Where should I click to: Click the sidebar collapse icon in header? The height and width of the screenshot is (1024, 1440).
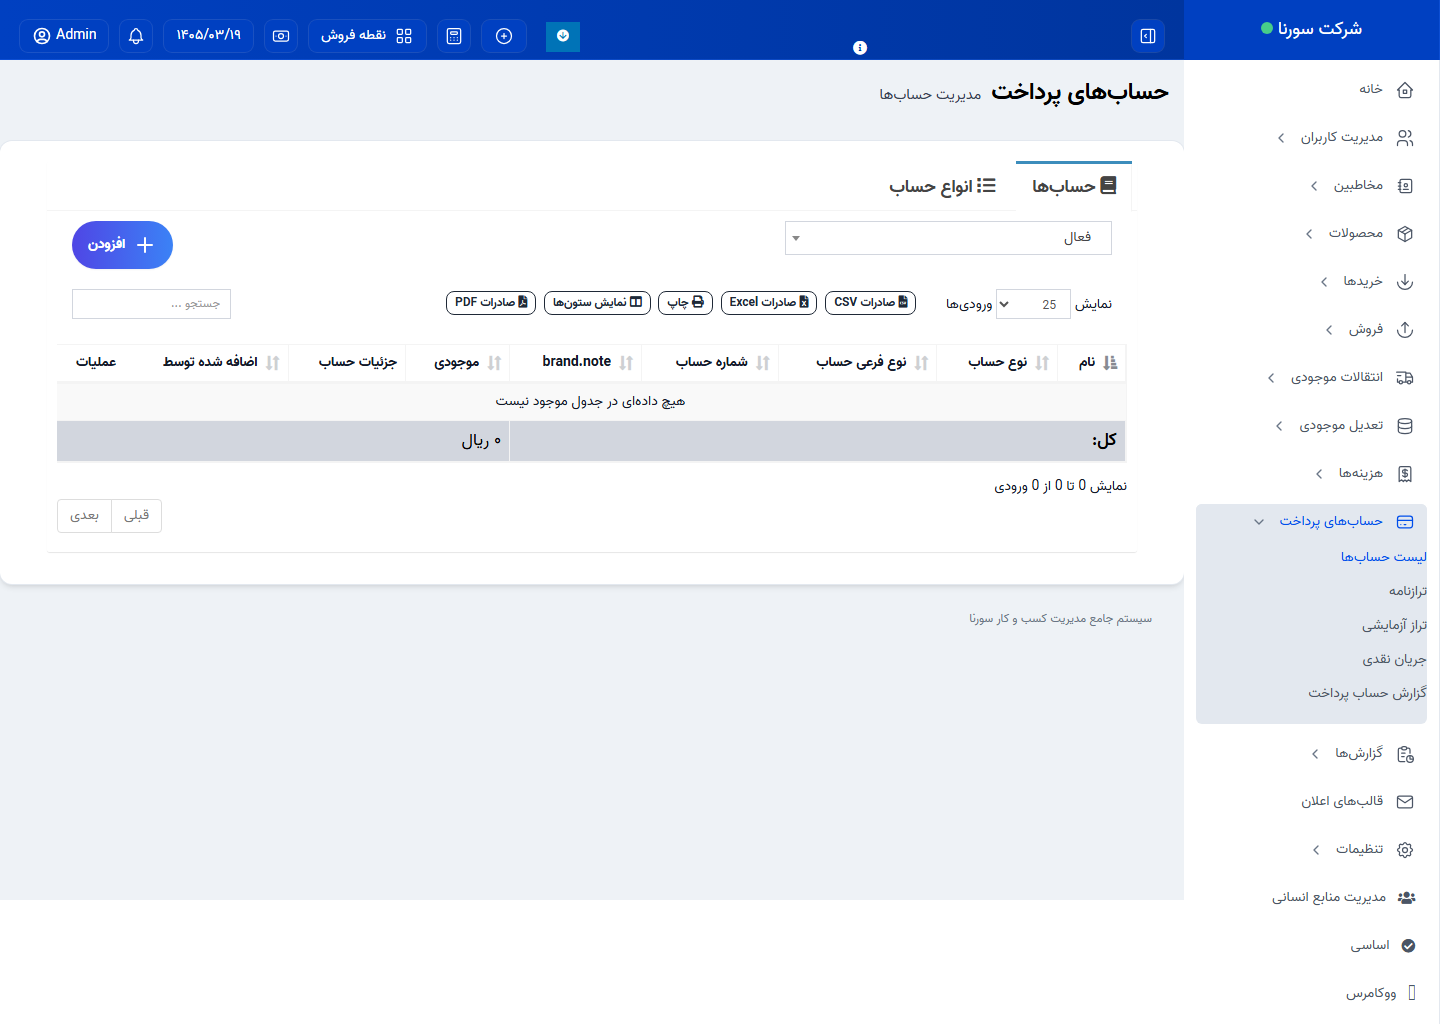[1148, 36]
